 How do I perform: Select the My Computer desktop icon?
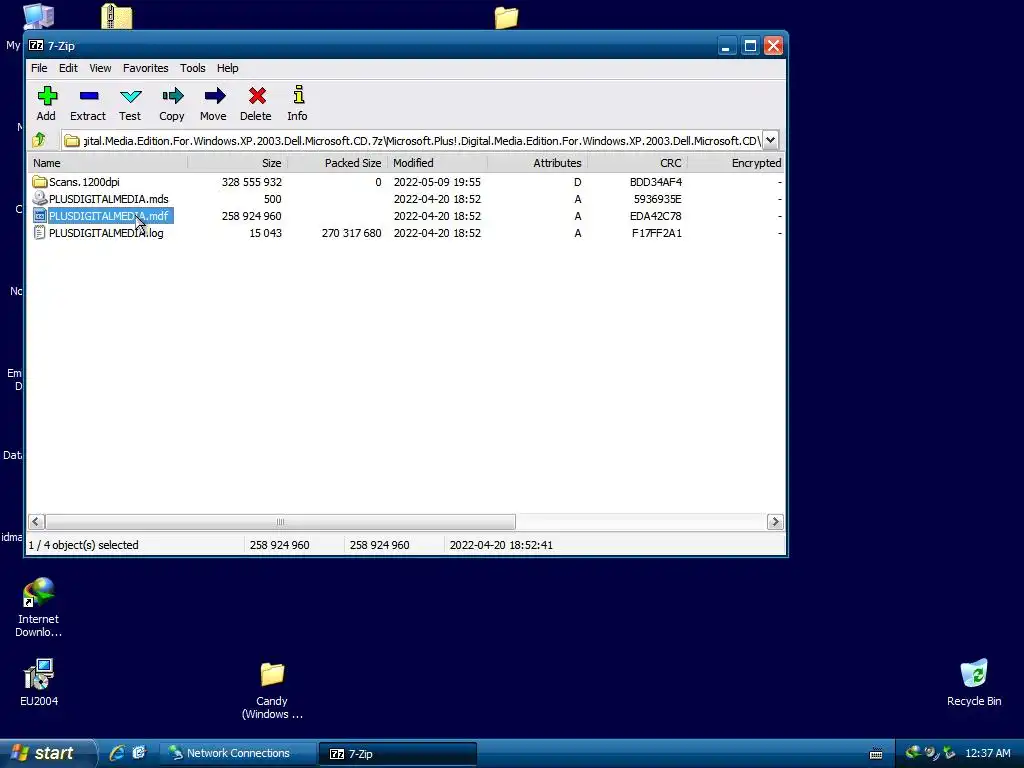pos(38,16)
